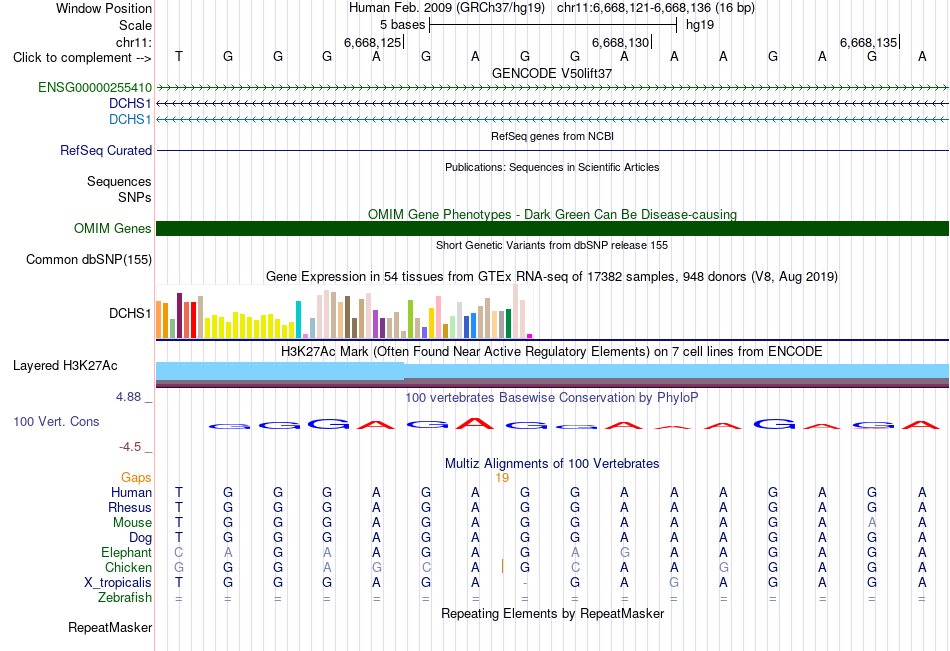This screenshot has width=950, height=651.
Task: Open the Layered H3K27Ac track label
Action: point(65,366)
